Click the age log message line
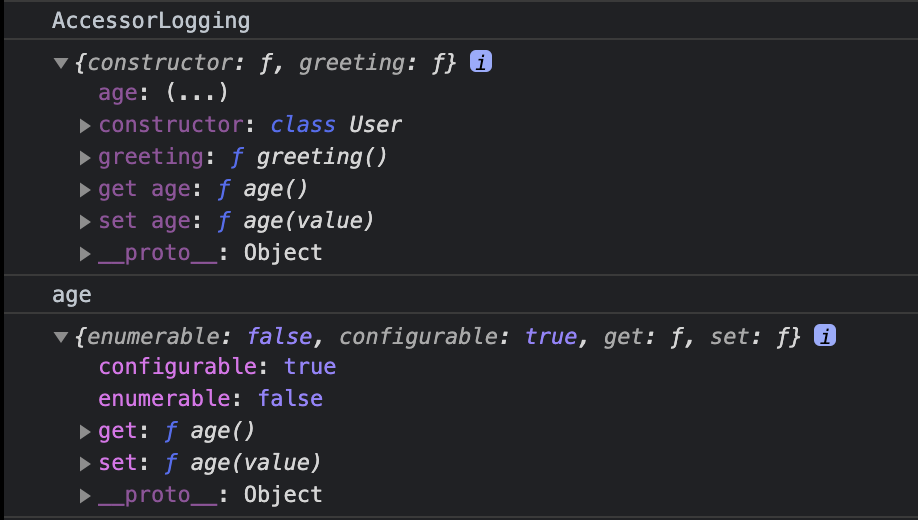 point(71,295)
